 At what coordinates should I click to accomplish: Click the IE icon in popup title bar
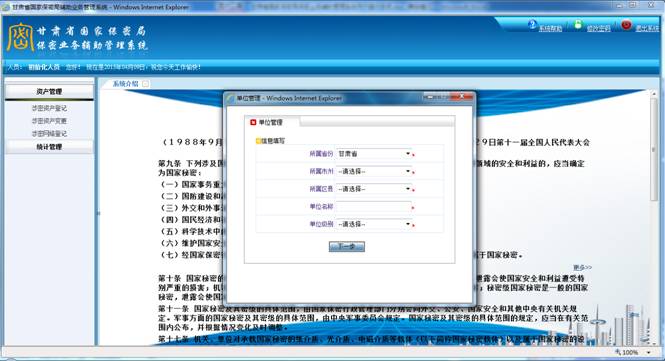(231, 98)
